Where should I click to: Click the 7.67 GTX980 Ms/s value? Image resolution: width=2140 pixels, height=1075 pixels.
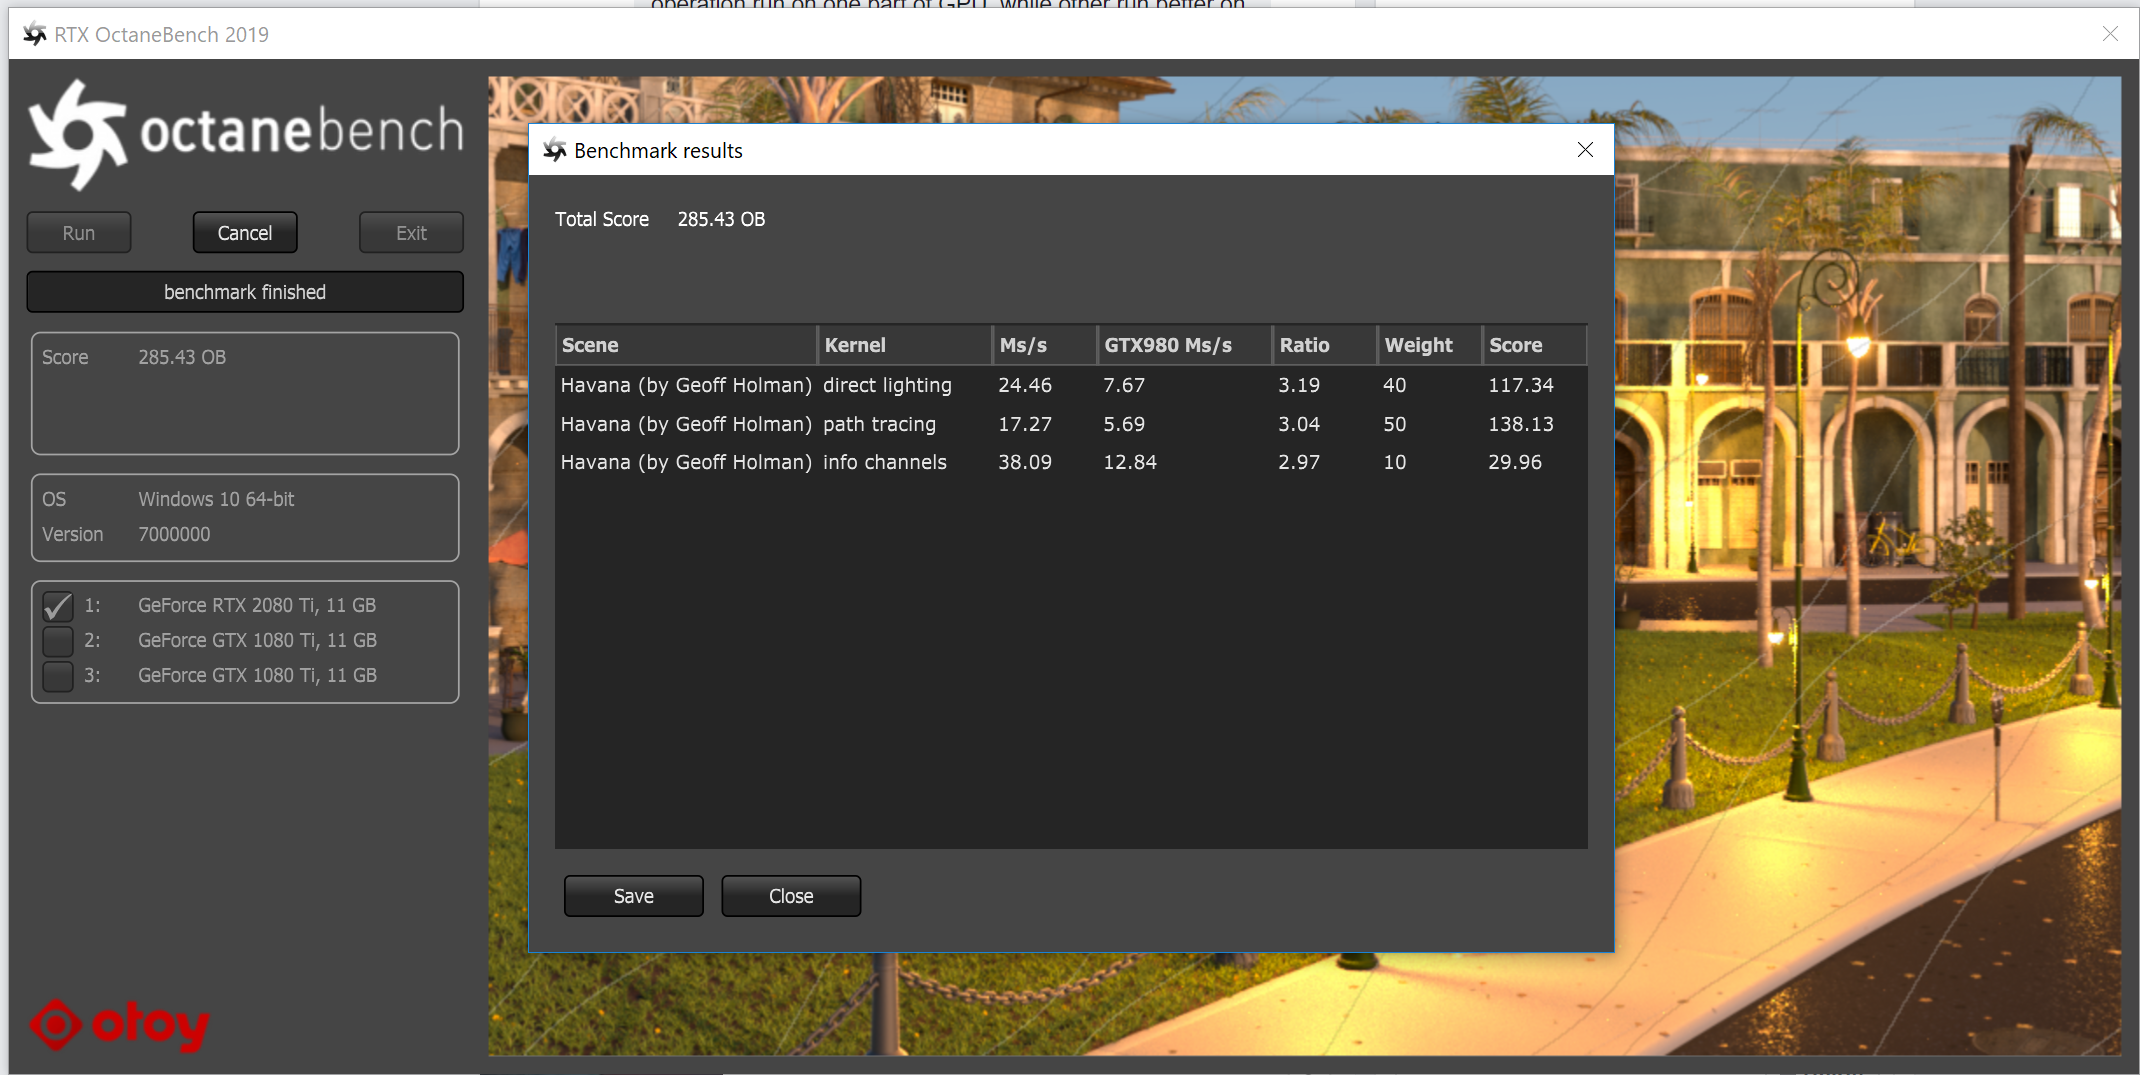1124,385
